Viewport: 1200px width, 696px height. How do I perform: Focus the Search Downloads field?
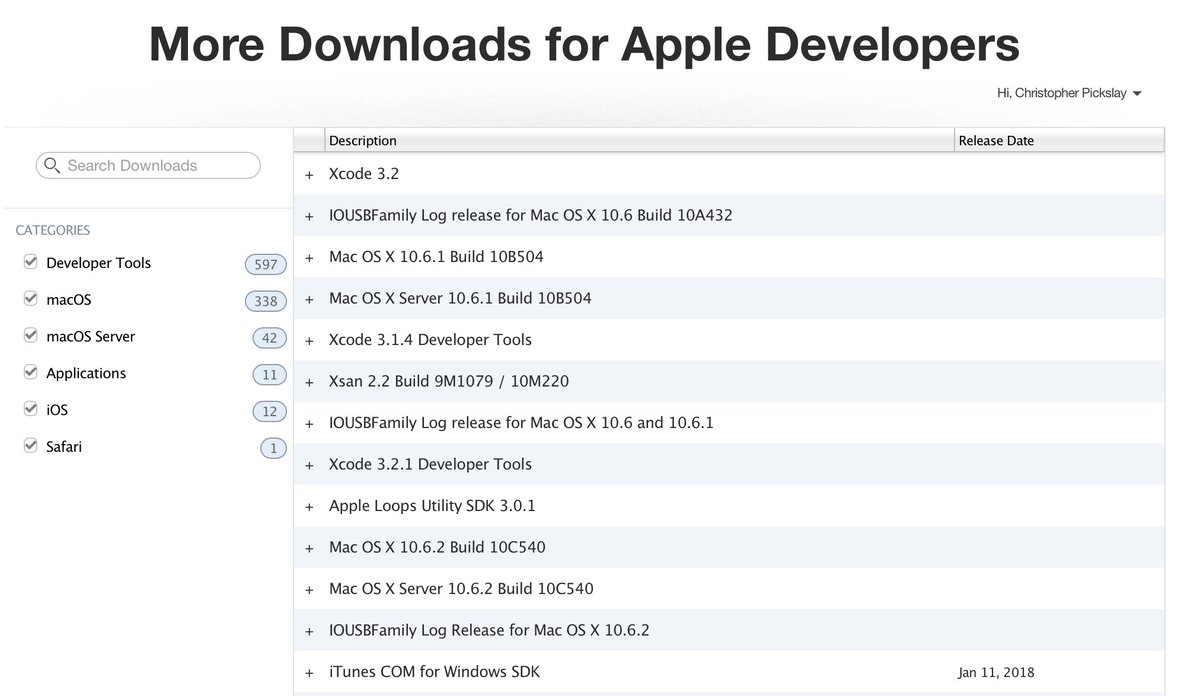pos(148,166)
